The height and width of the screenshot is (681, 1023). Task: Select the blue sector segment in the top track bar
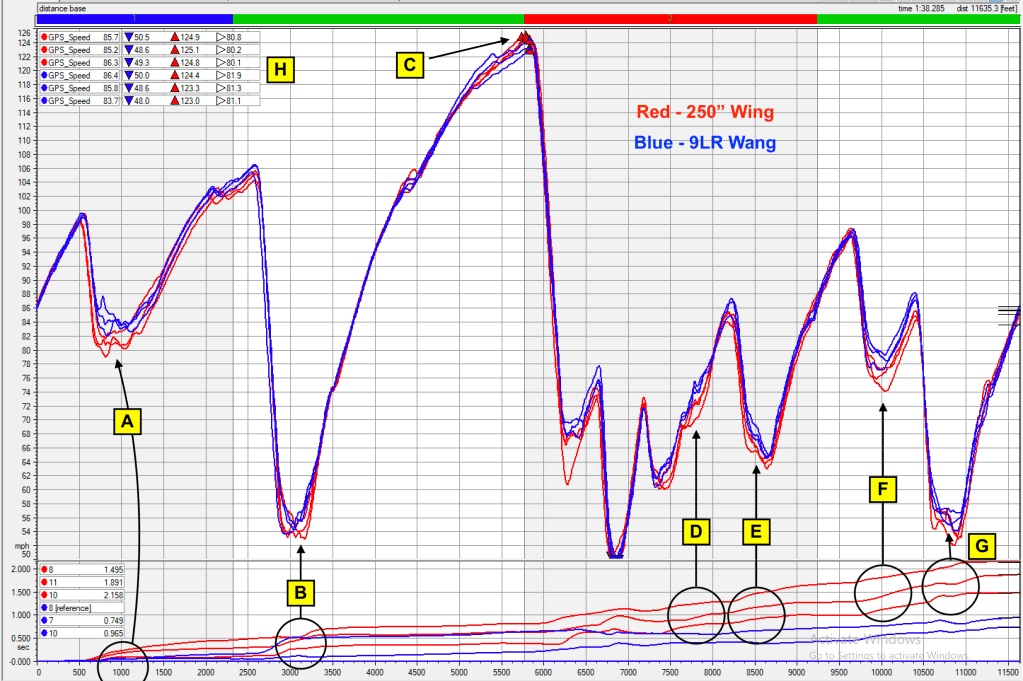(x=134, y=19)
